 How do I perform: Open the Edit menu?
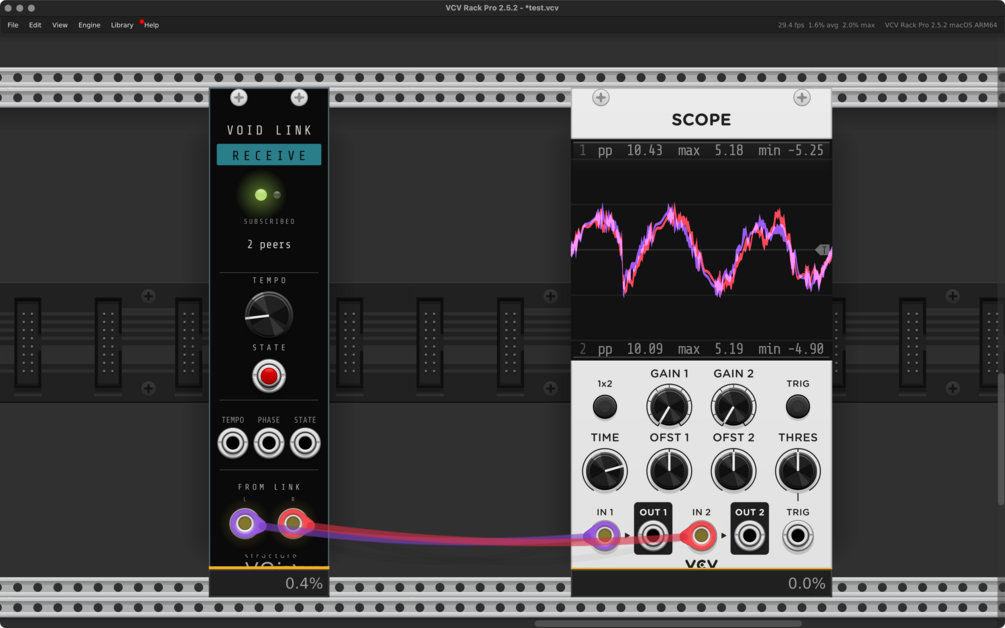35,25
